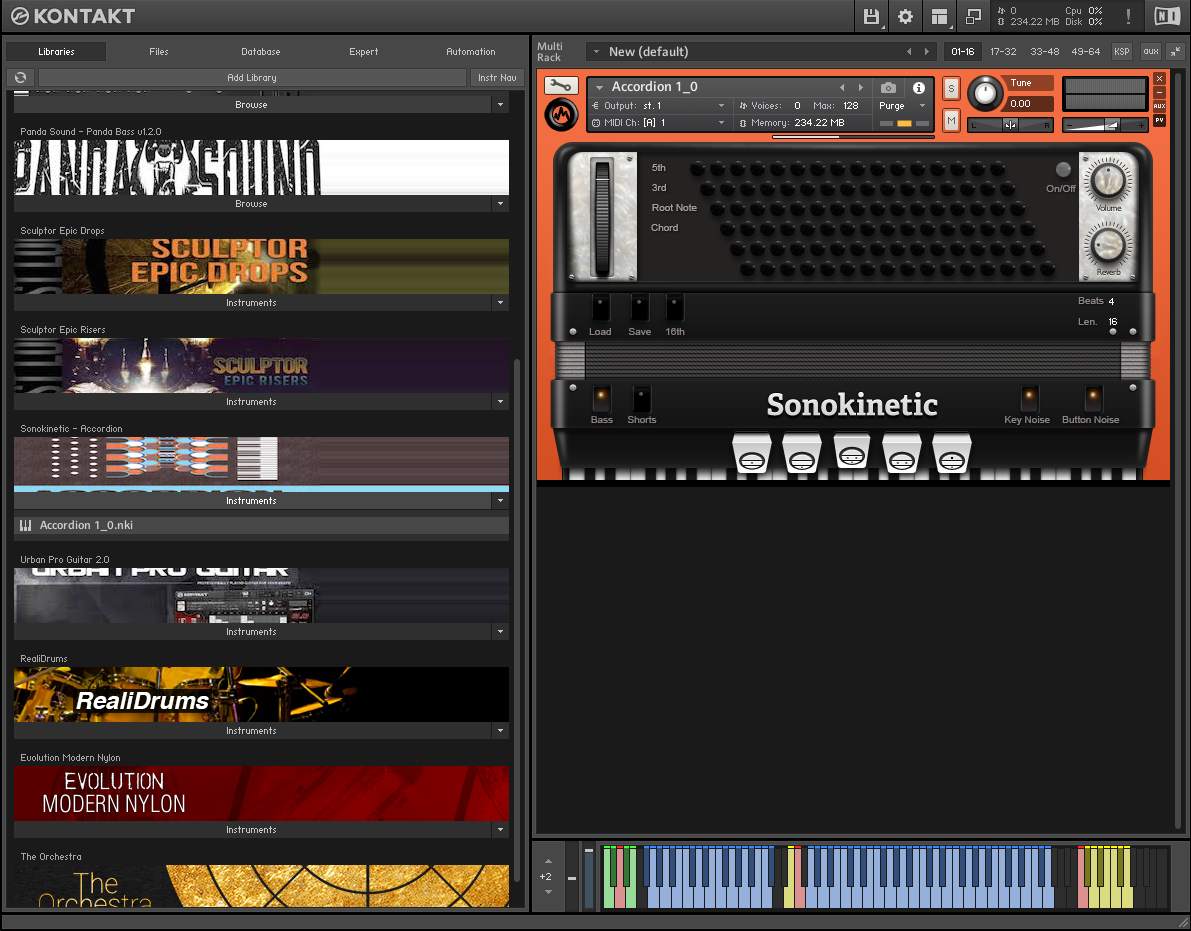Click the next multi arrow
This screenshot has height=931, width=1191.
click(x=927, y=52)
